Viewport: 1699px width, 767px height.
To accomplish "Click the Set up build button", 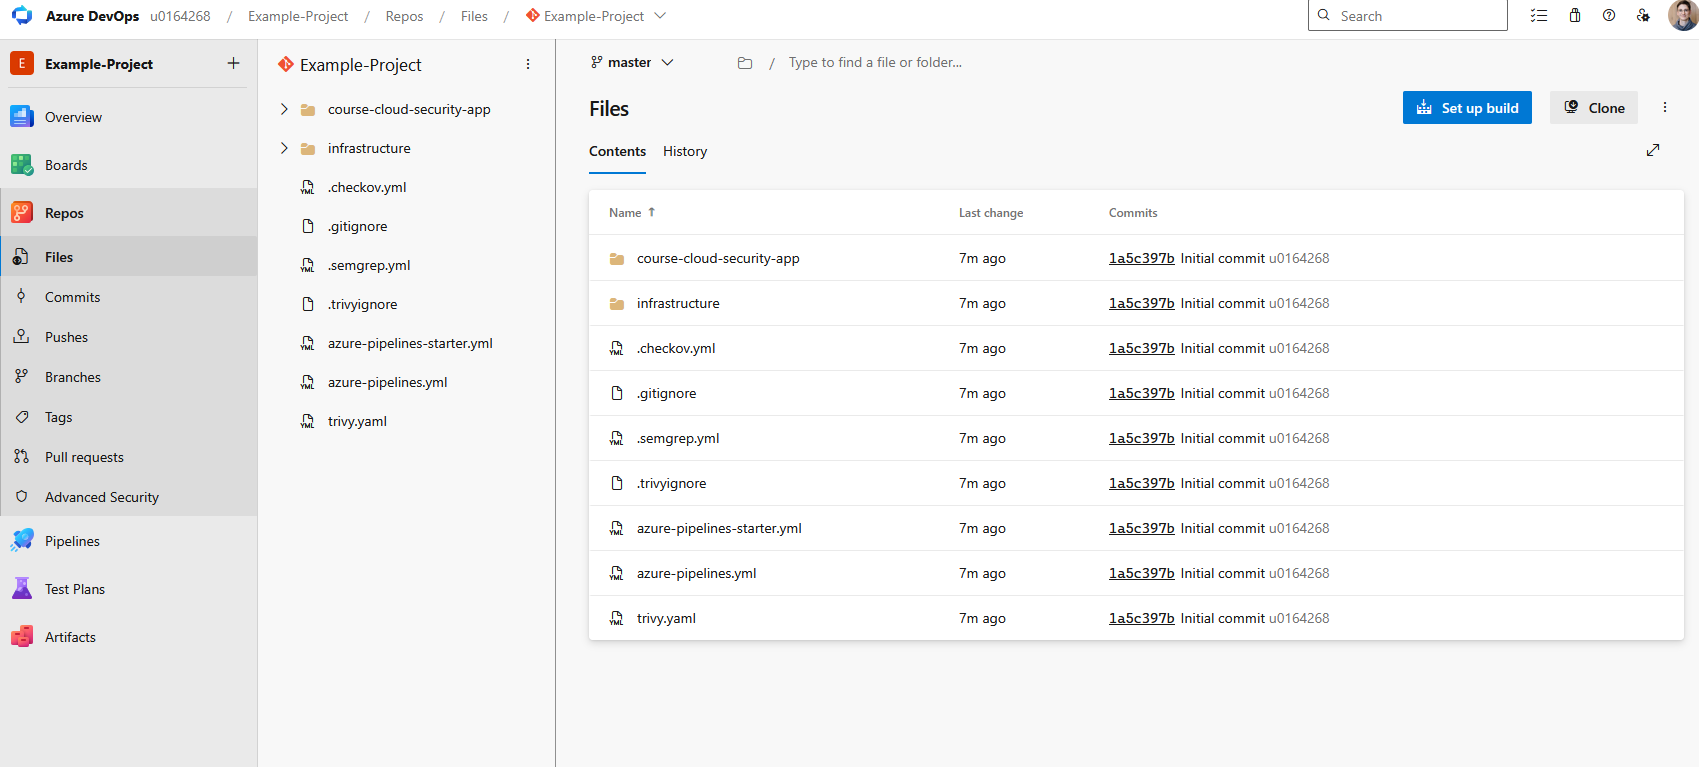I will (1467, 108).
